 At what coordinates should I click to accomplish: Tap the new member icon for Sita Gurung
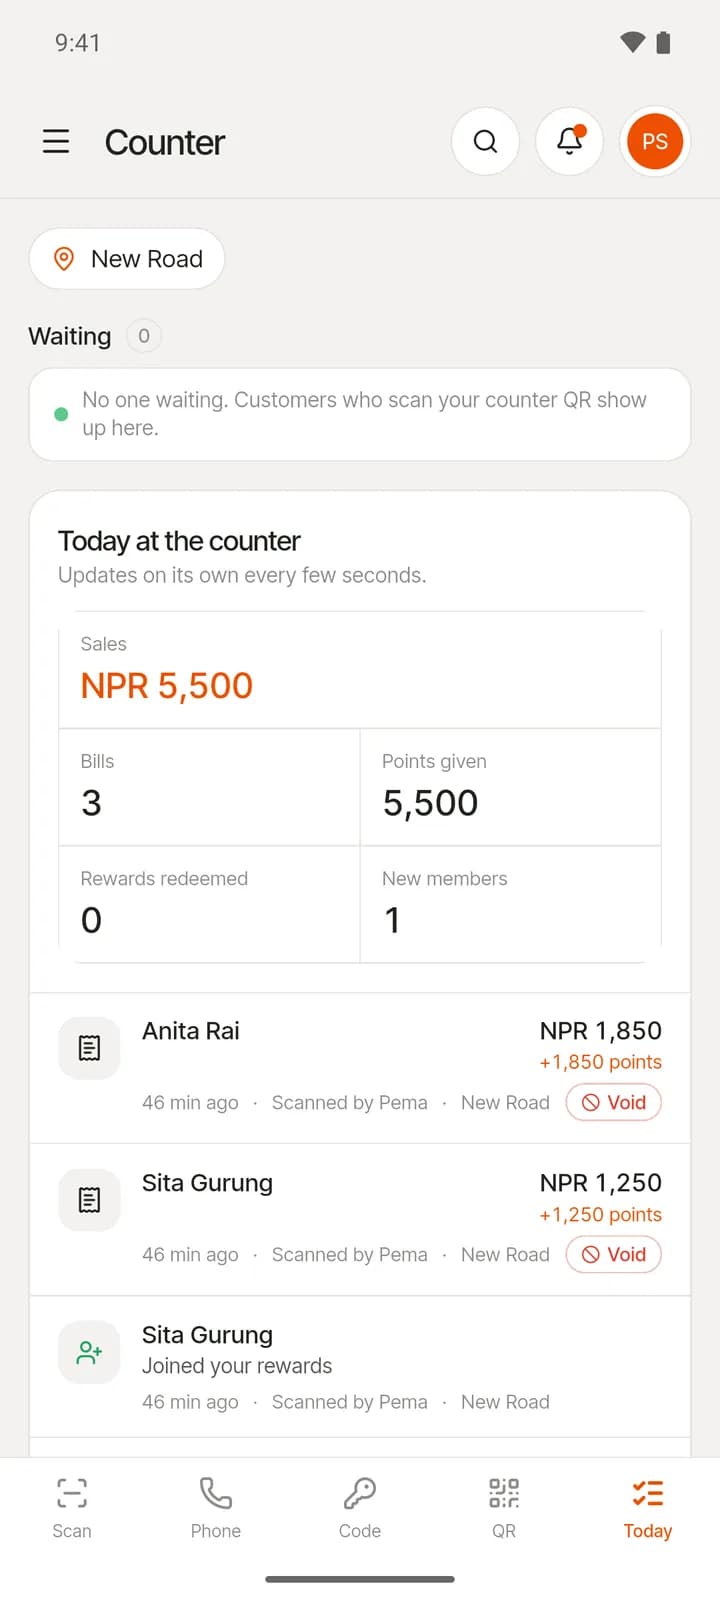(x=89, y=1353)
